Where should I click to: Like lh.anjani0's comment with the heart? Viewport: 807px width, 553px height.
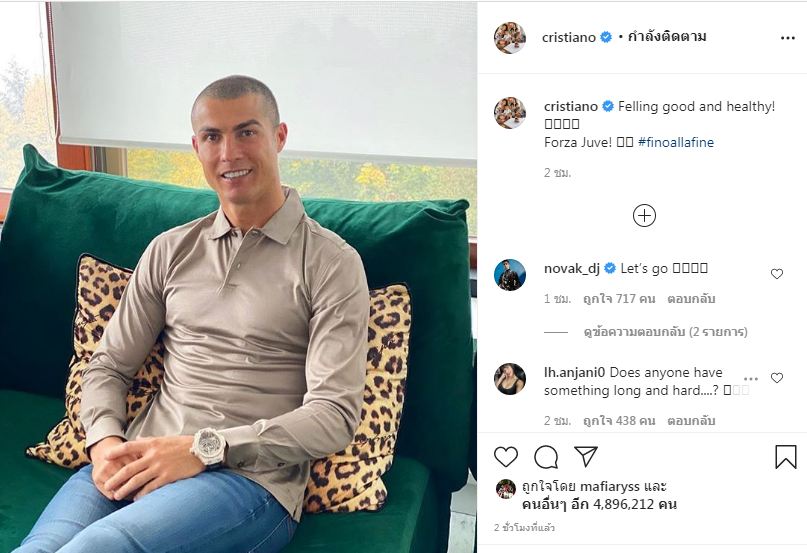pyautogui.click(x=777, y=378)
